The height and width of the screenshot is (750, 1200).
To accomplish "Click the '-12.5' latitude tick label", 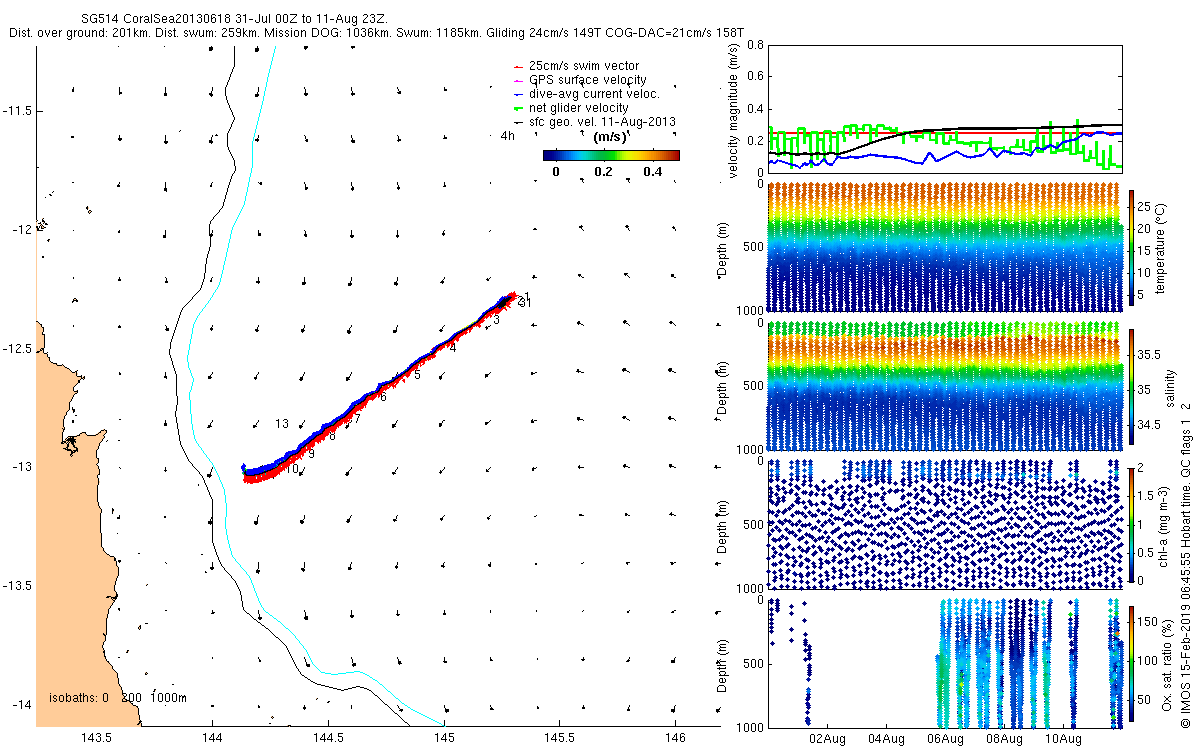I will pyautogui.click(x=18, y=348).
